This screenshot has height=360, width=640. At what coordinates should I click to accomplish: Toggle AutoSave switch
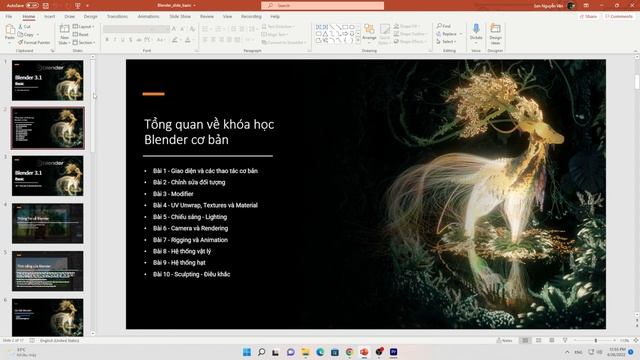click(32, 6)
